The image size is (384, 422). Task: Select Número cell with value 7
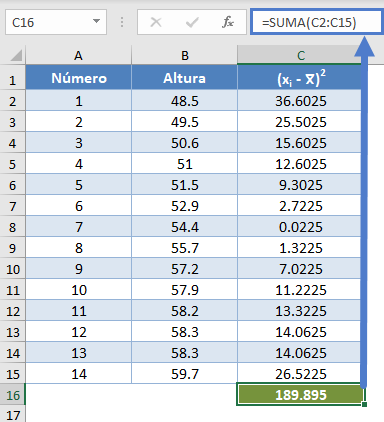[79, 227]
